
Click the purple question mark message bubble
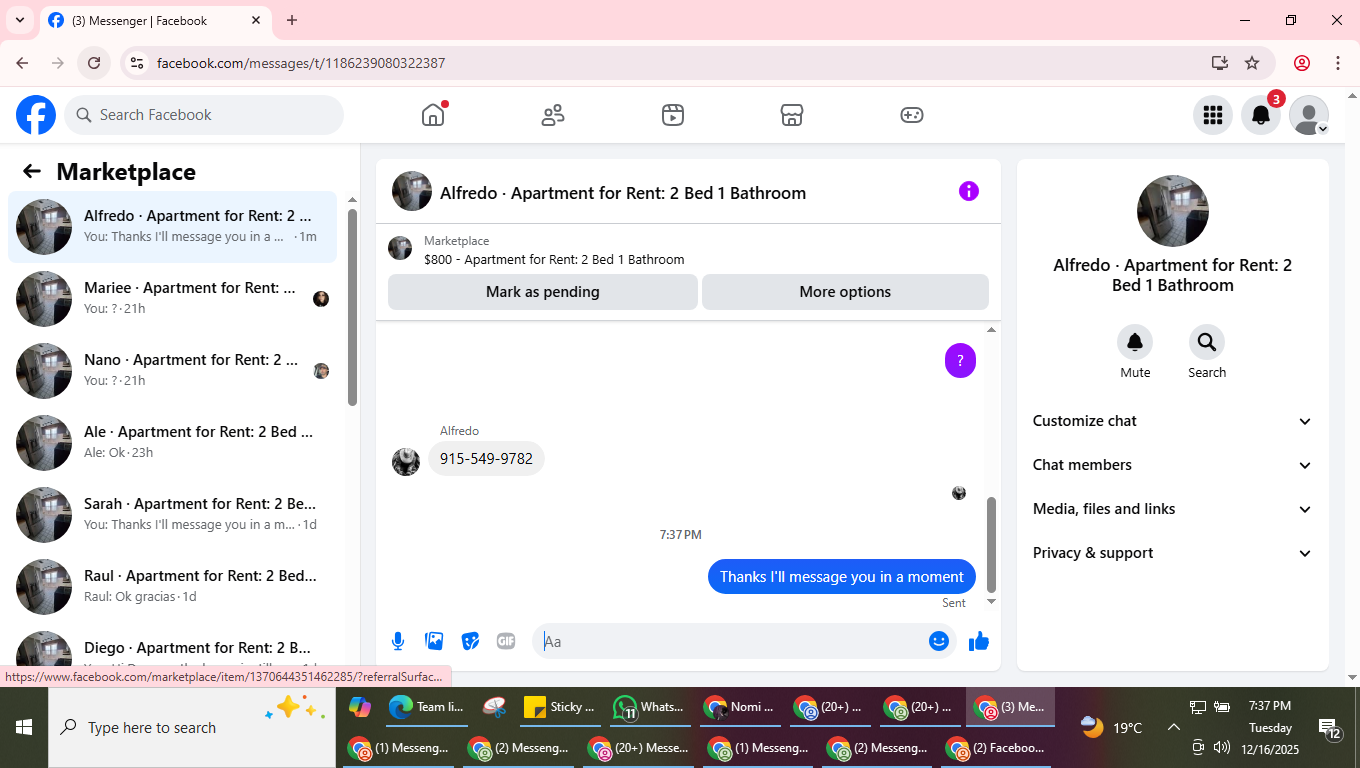(x=960, y=361)
